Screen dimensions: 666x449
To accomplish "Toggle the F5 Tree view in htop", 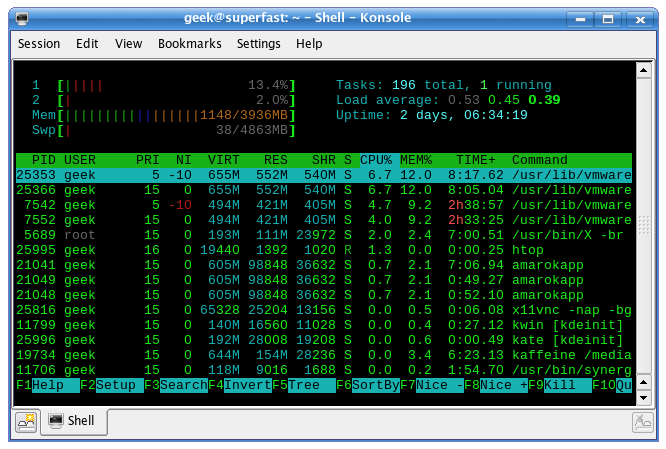I will [x=301, y=385].
